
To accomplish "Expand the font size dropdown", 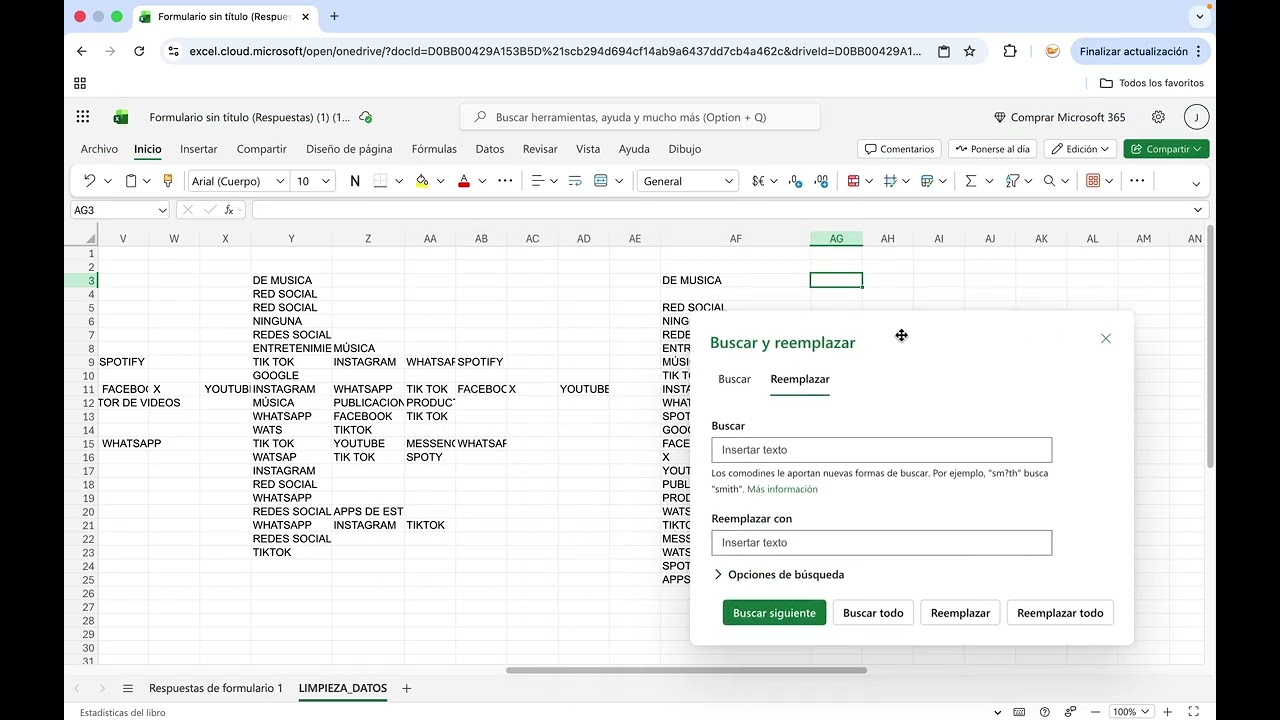I will (326, 181).
